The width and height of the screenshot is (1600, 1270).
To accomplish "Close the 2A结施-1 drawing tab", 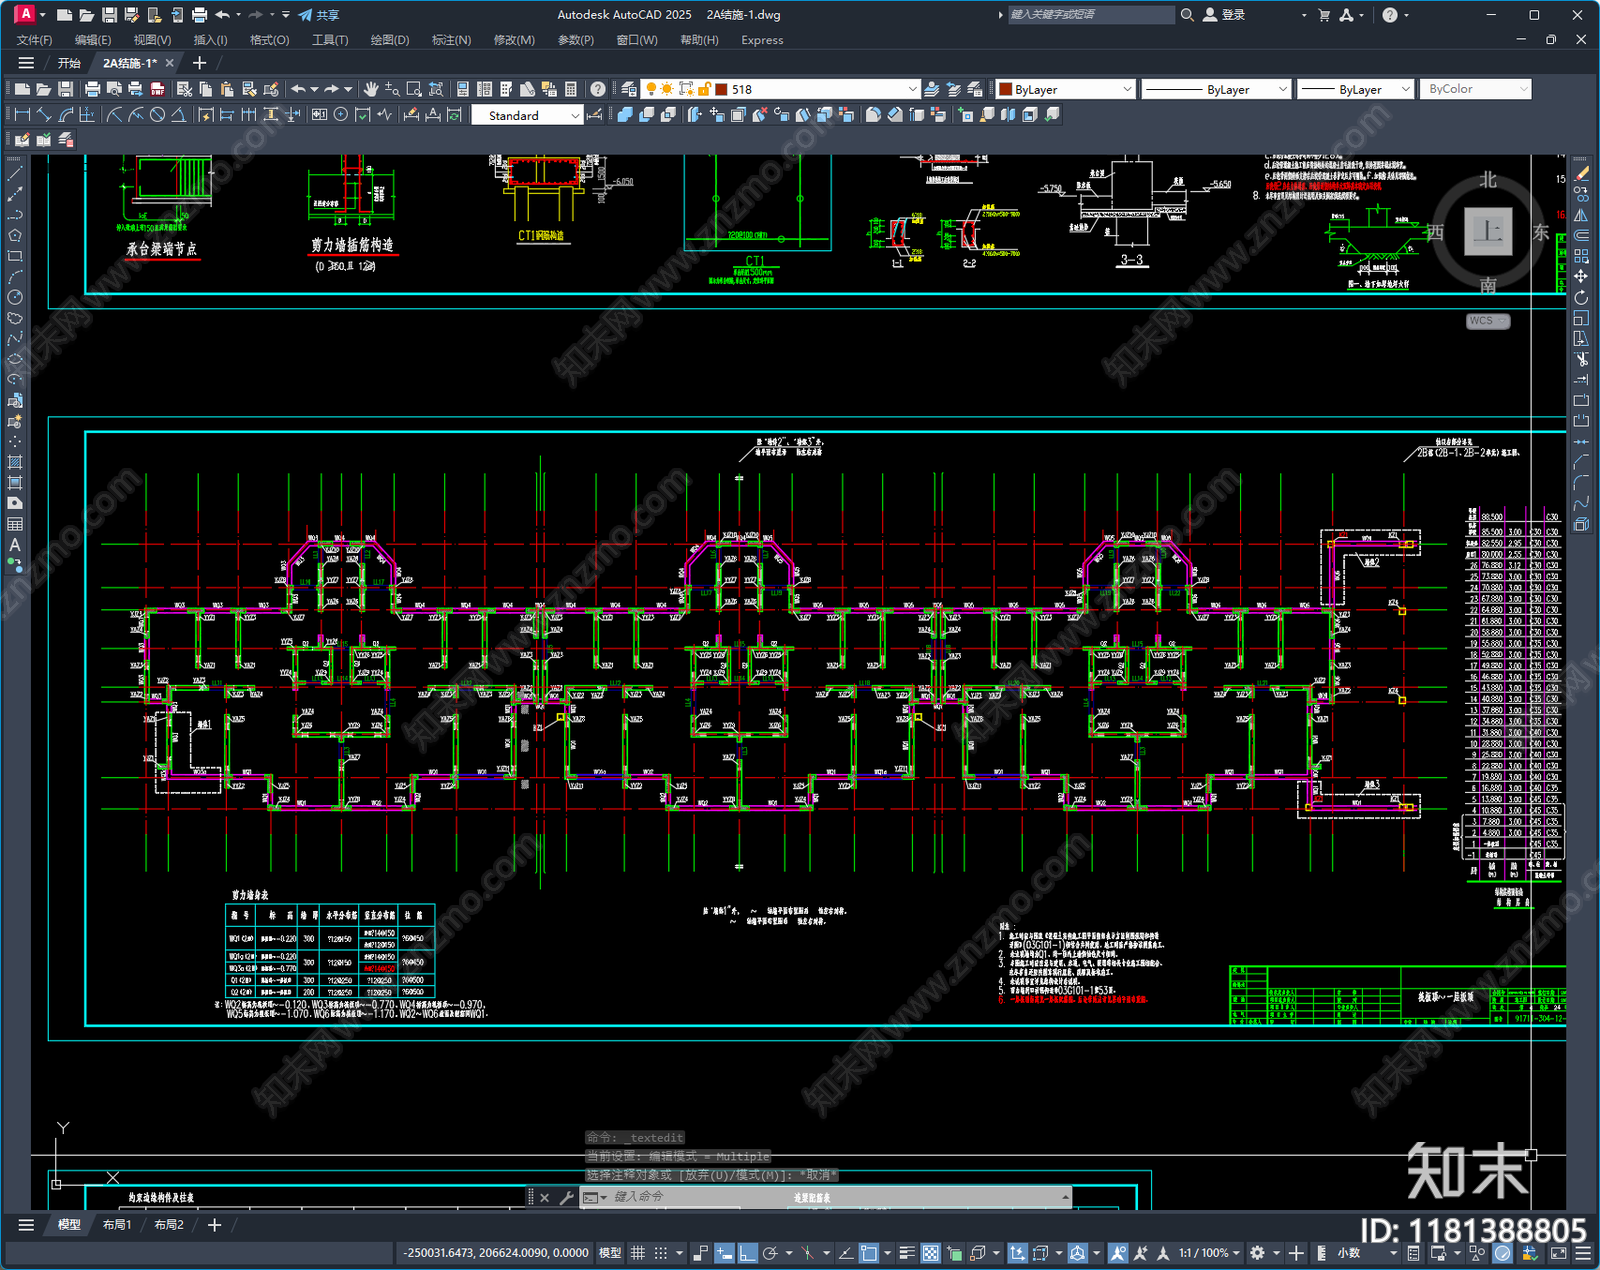I will (170, 63).
